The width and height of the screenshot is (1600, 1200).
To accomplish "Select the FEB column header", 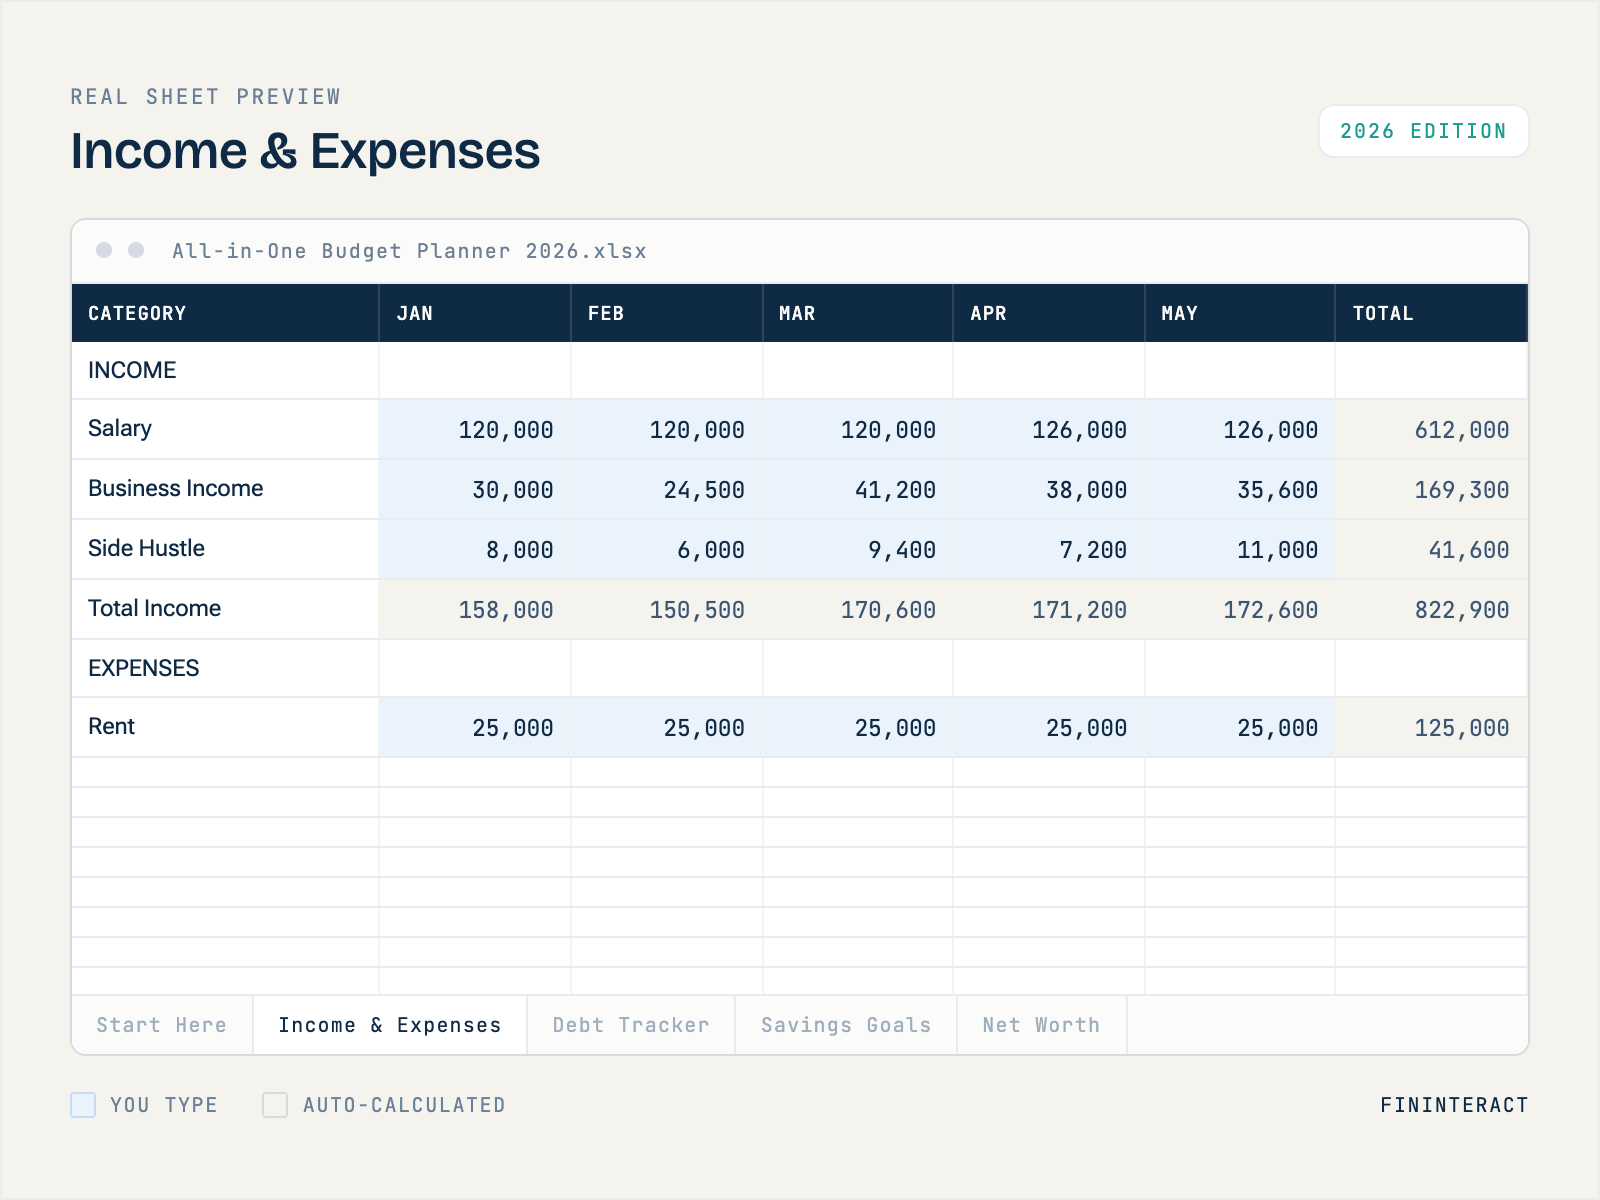I will [x=666, y=313].
